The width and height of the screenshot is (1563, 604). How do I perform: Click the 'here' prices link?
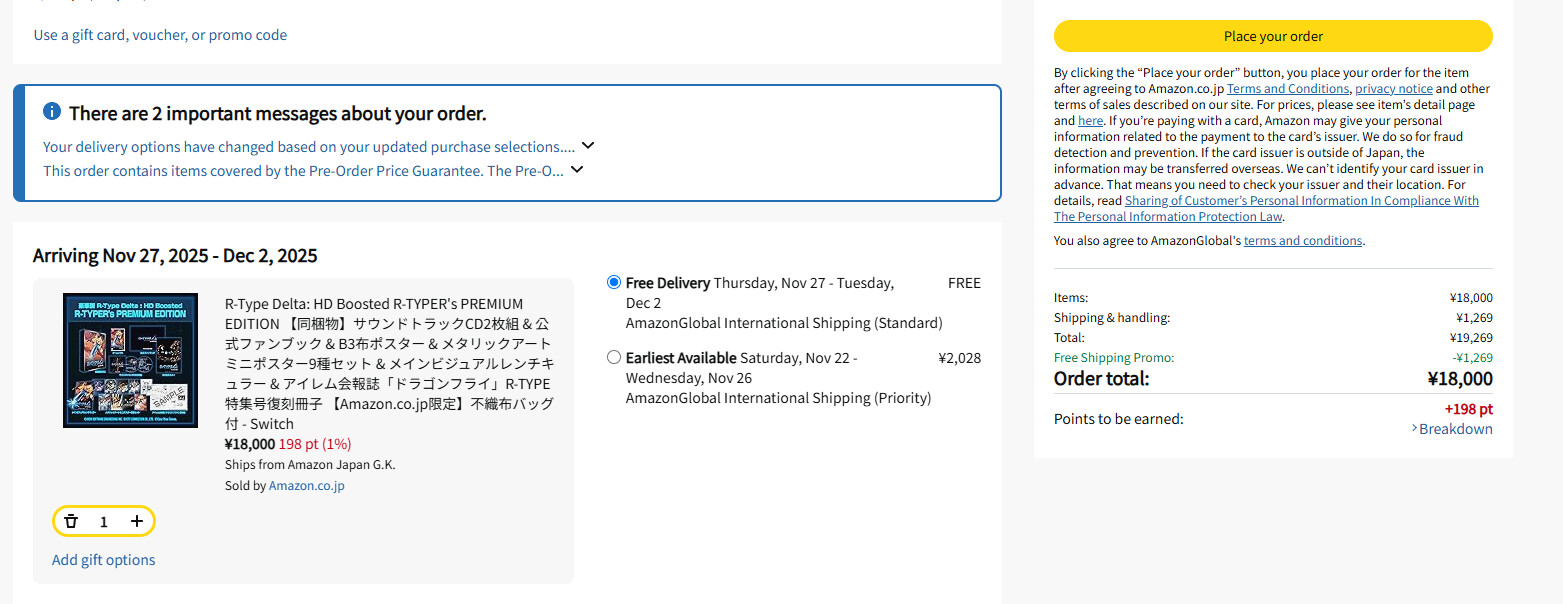click(x=1090, y=121)
